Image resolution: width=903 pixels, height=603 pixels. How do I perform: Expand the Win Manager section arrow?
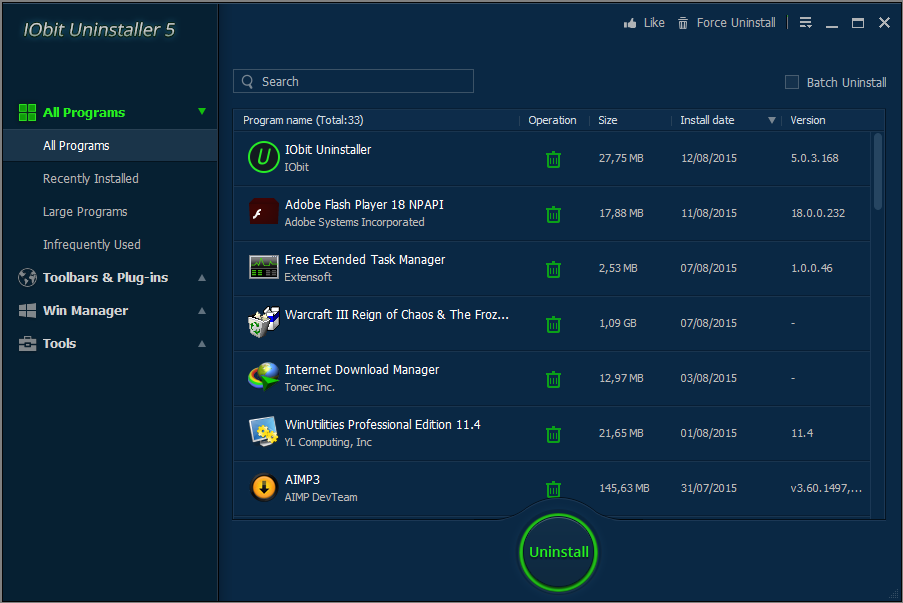(202, 310)
